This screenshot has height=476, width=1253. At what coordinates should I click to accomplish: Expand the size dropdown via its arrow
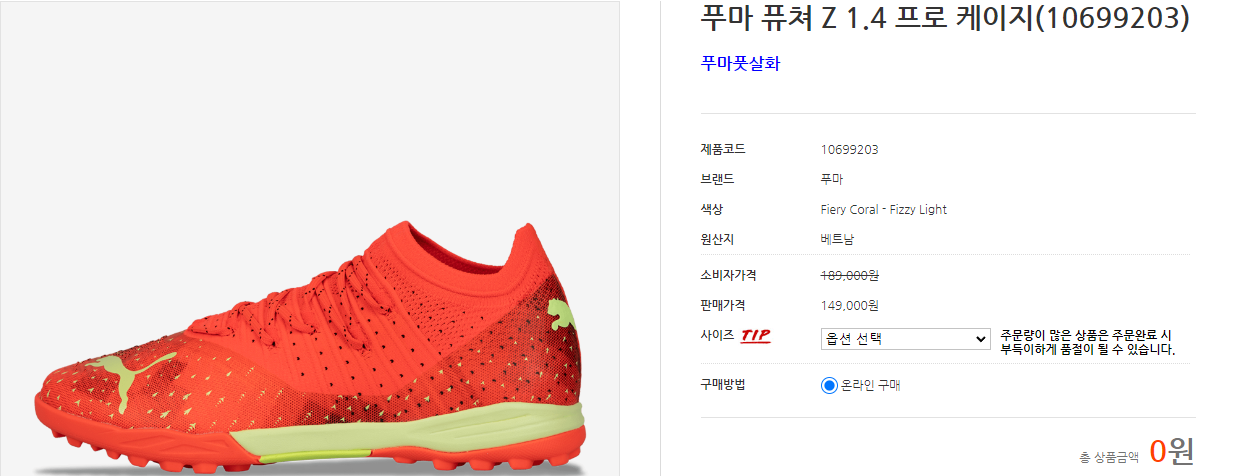(x=980, y=339)
